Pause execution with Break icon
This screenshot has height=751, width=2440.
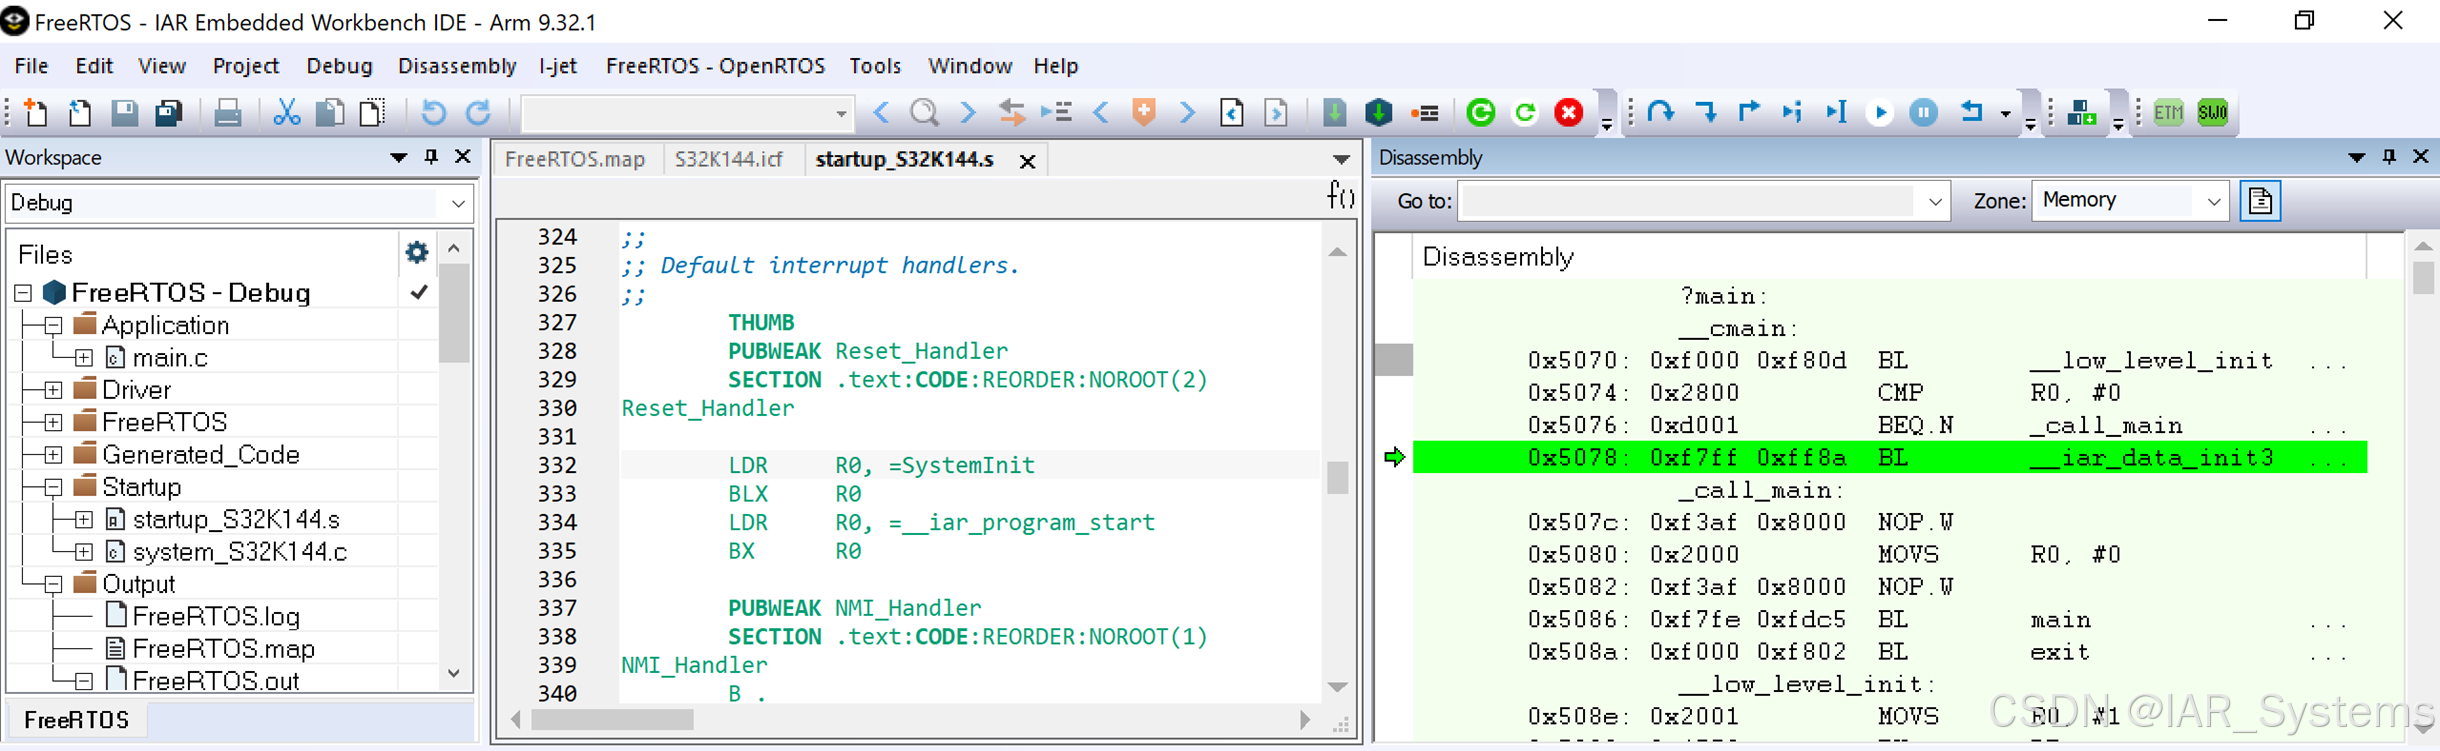click(1923, 112)
